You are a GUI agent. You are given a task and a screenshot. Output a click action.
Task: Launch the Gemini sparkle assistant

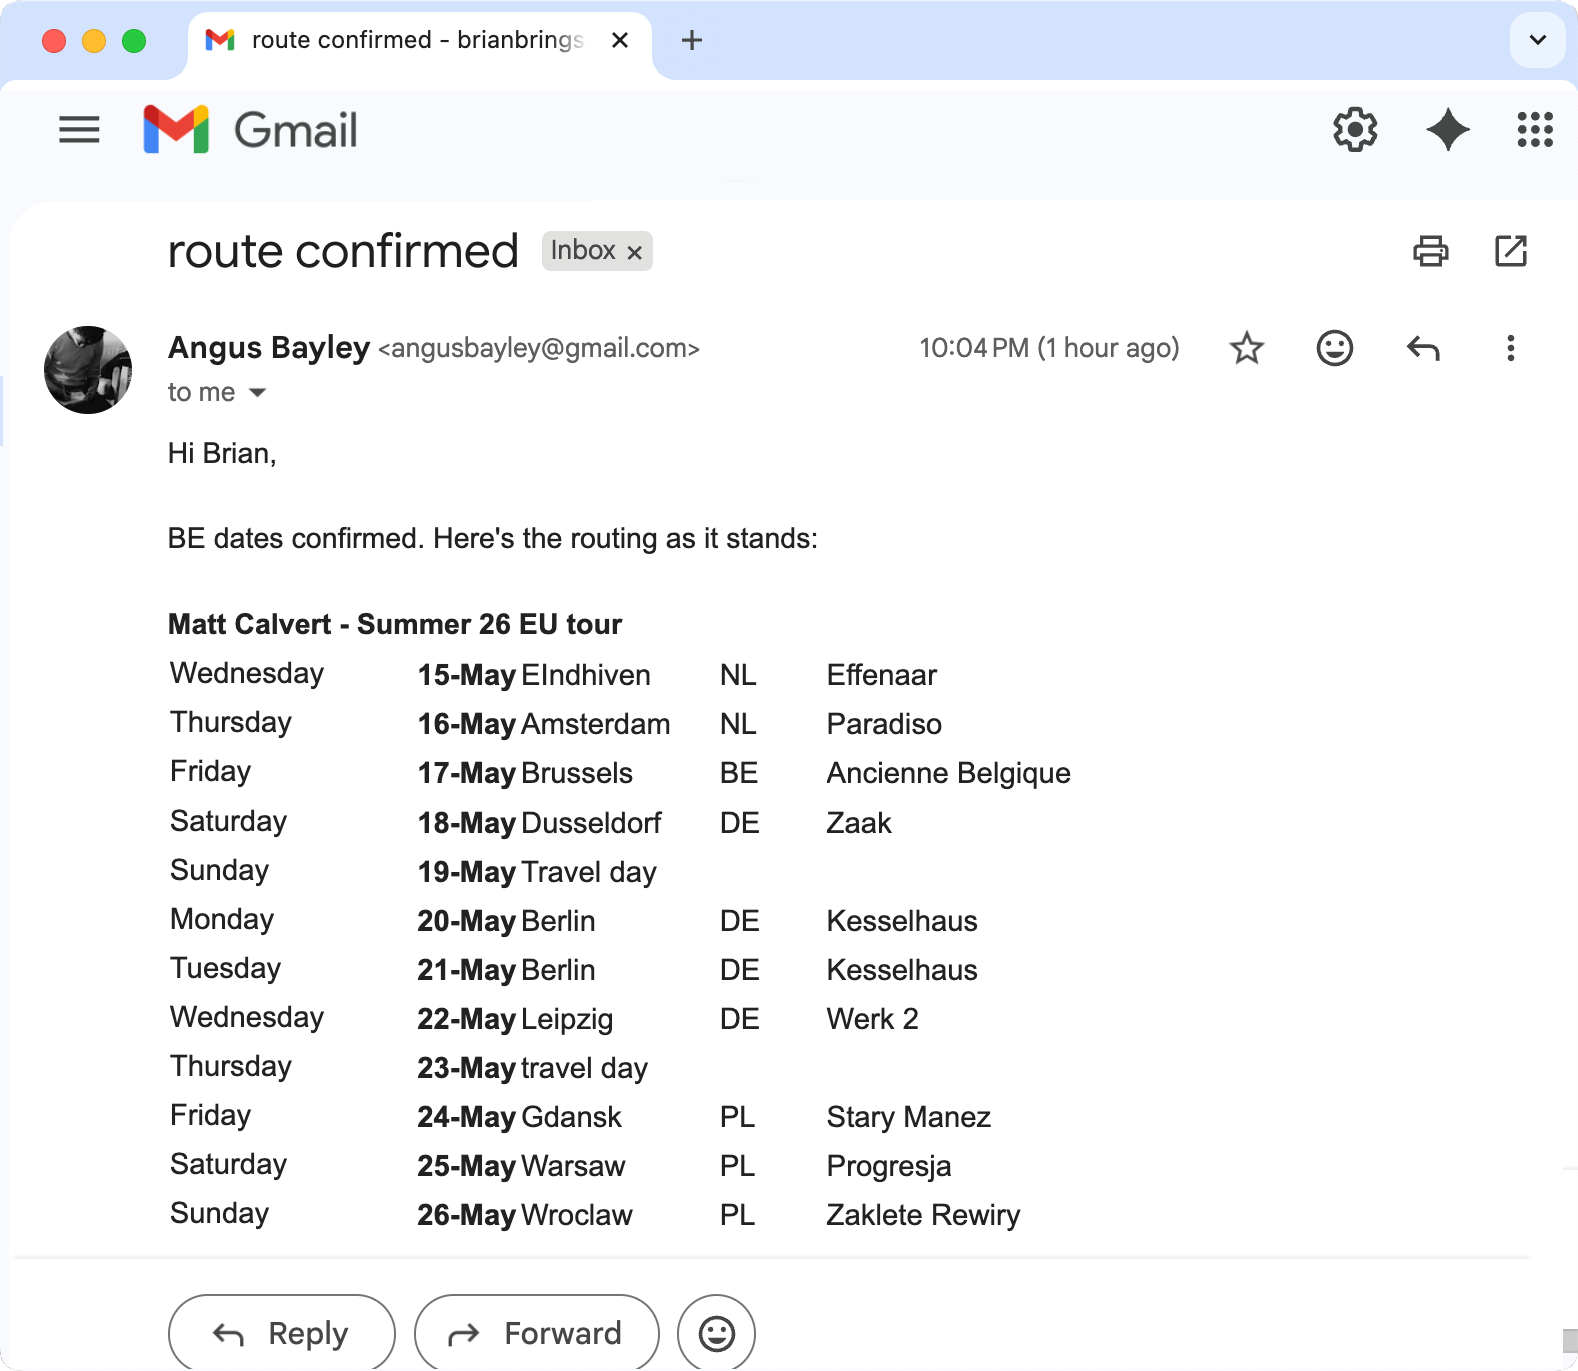1448,130
